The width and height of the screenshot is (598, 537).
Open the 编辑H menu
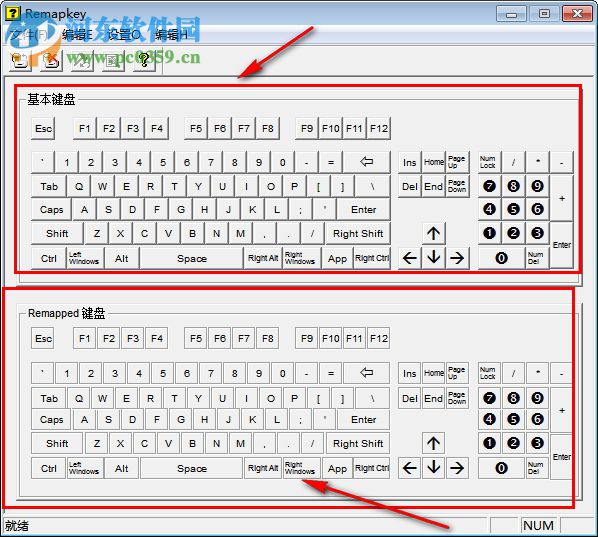pyautogui.click(x=171, y=35)
